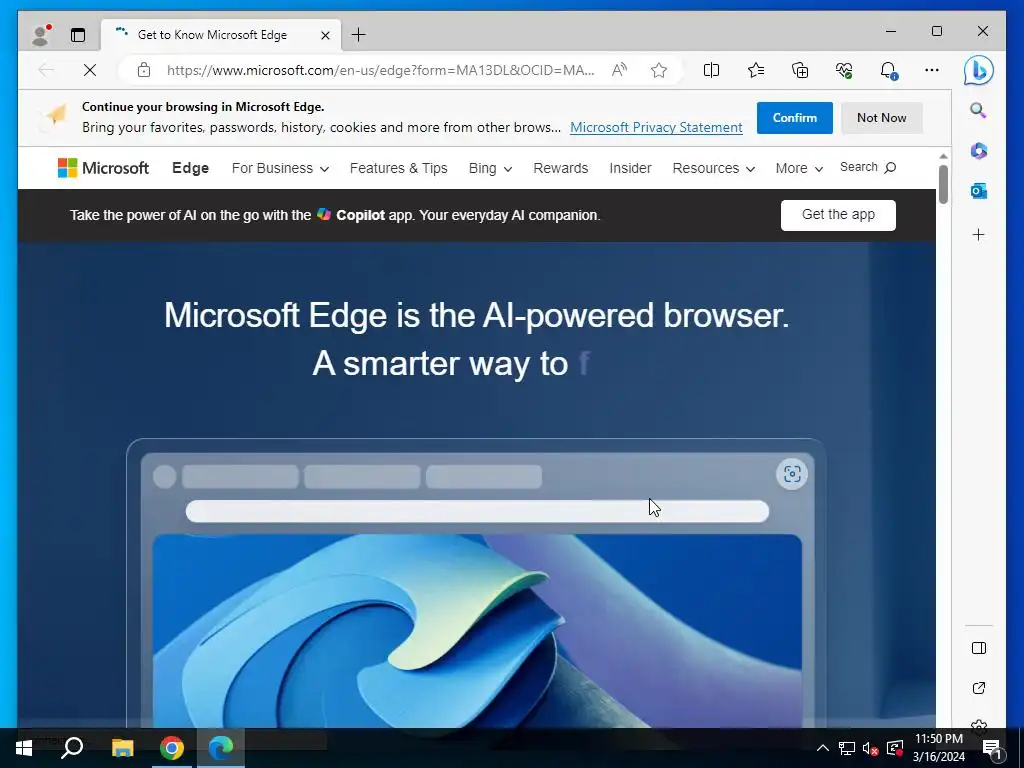
Task: Open Microsoft Privacy Statement link
Action: tap(656, 127)
